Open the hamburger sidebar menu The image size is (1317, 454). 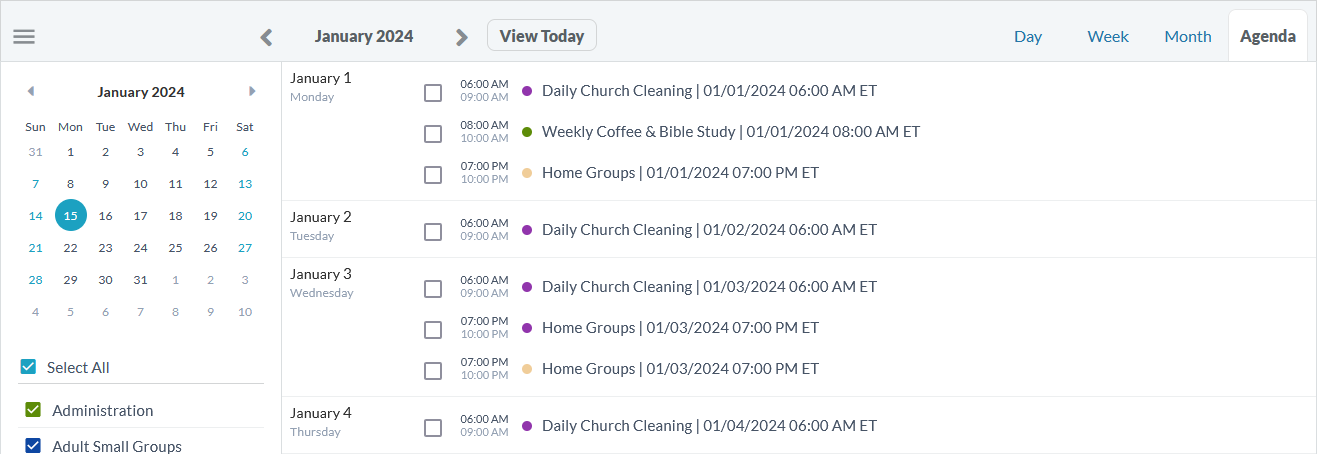(x=24, y=37)
